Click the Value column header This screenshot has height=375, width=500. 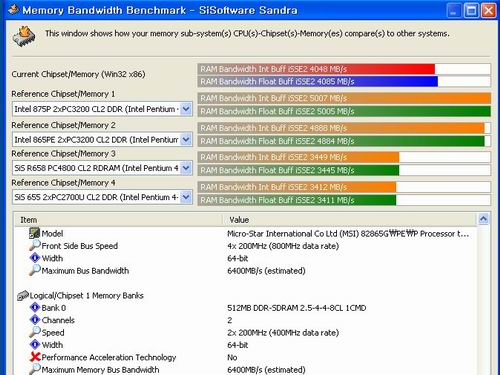[349, 220]
